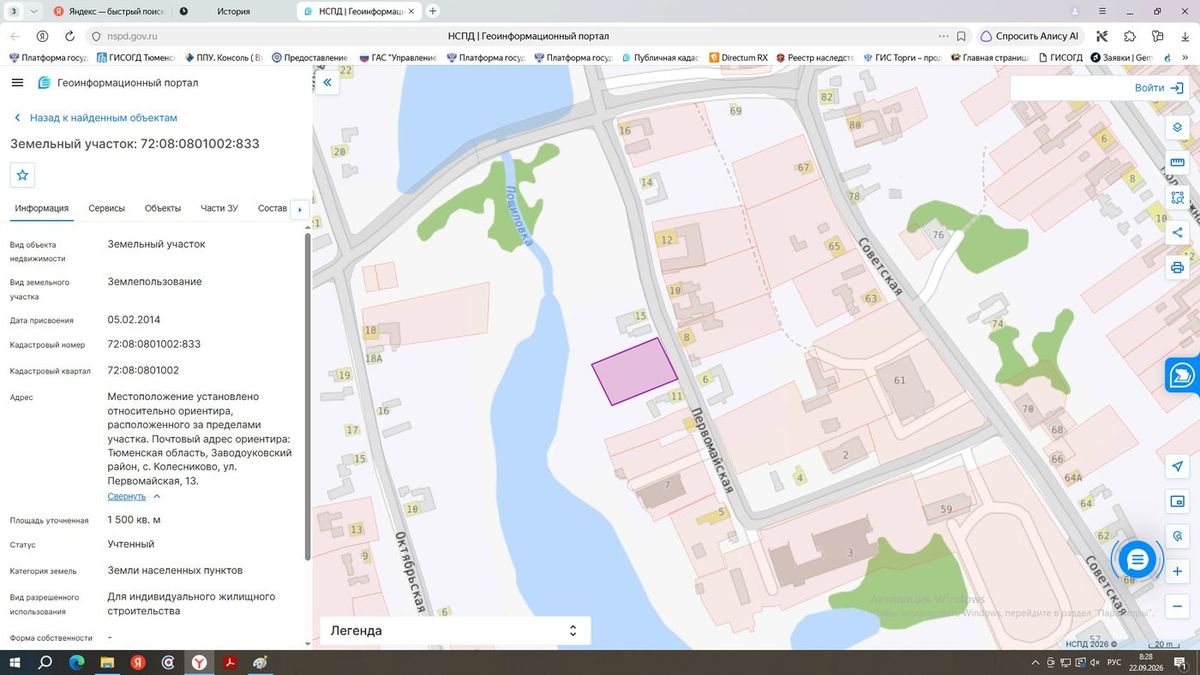Select the area search tool on map
Screen dimensions: 1200x675
(1177, 198)
